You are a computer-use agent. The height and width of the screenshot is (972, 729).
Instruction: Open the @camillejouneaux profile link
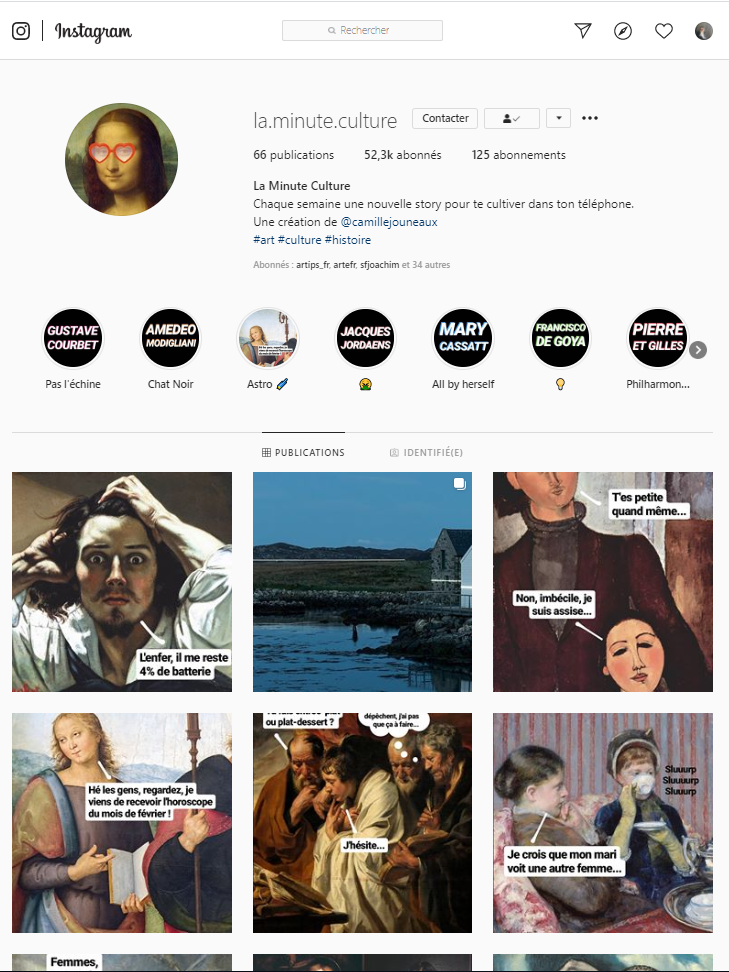[389, 221]
